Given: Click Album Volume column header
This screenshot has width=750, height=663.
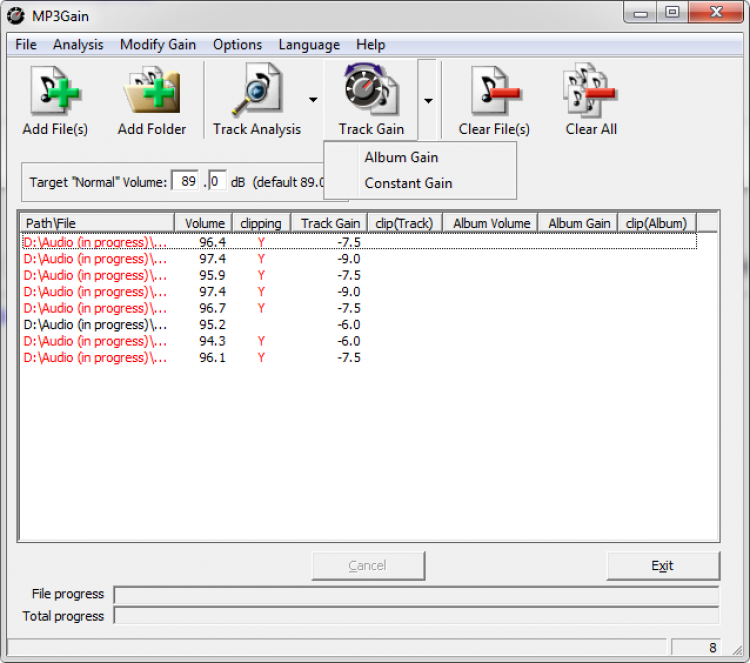Looking at the screenshot, I should pos(491,223).
